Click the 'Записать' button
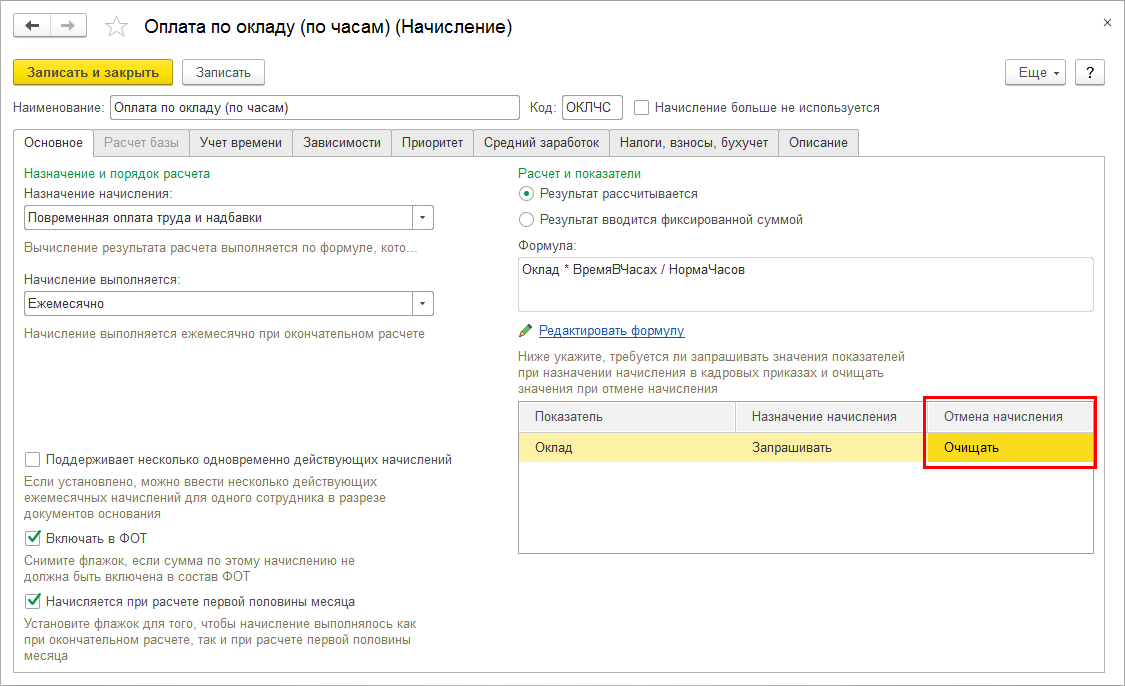This screenshot has width=1125, height=686. click(x=223, y=72)
